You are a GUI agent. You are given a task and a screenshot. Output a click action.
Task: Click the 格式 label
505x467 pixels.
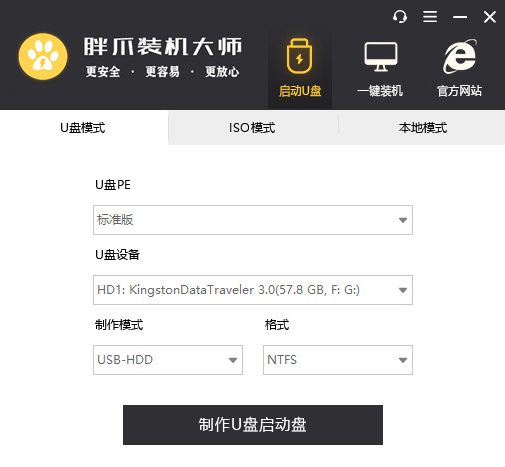[277, 325]
